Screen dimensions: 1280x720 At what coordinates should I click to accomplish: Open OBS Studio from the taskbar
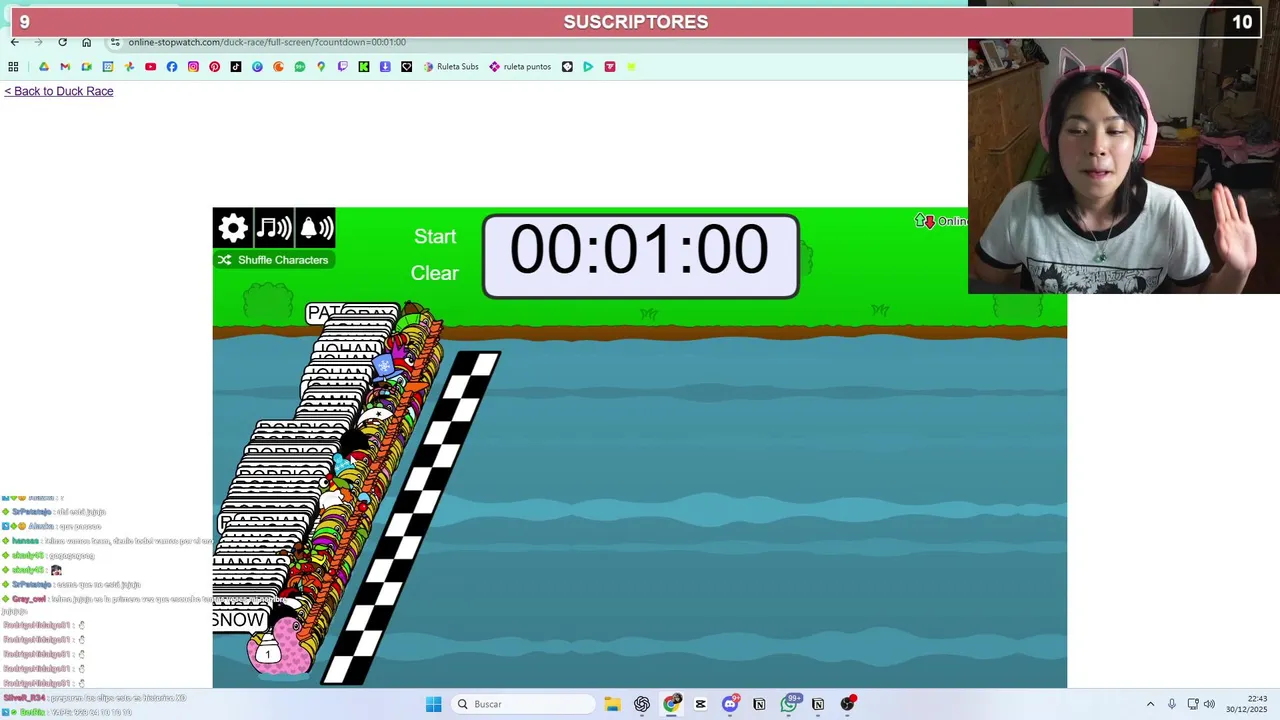(x=848, y=704)
